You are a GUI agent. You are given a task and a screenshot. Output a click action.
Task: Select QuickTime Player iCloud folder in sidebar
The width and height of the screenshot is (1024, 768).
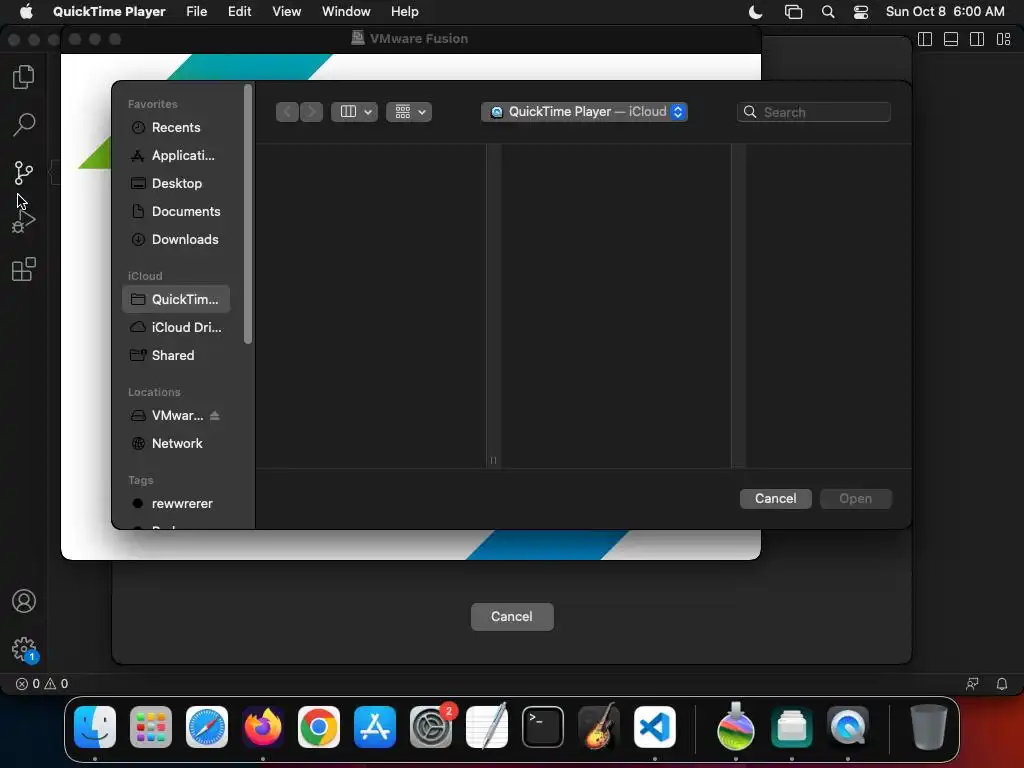(176, 299)
